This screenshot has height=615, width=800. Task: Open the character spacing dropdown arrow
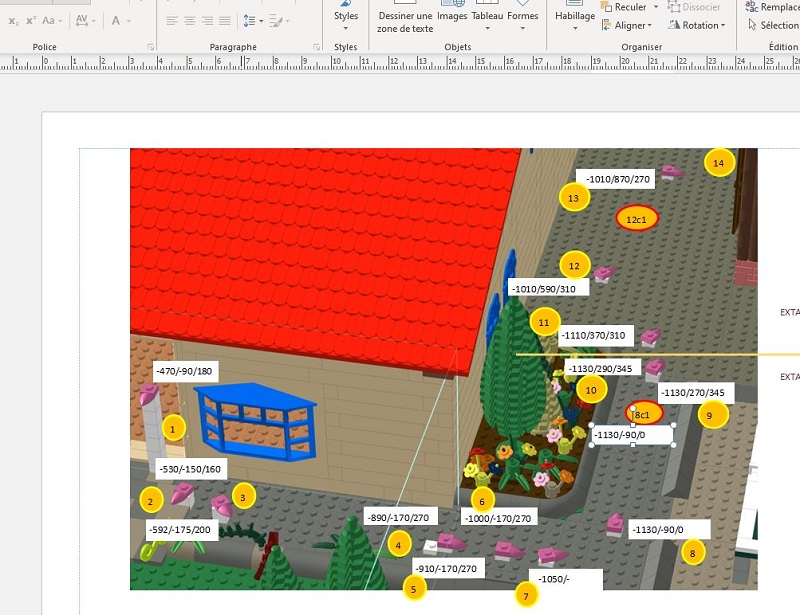point(93,21)
